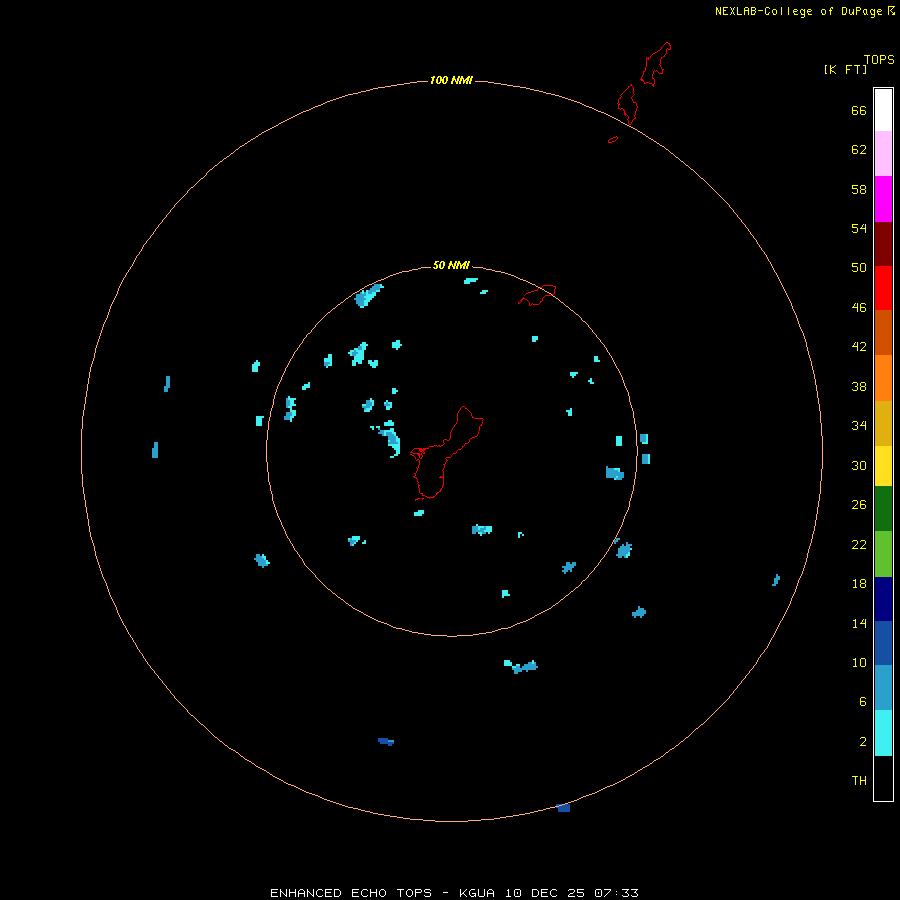900x900 pixels.
Task: Click the bright red swatch between 46 and 50
Action: [x=883, y=288]
